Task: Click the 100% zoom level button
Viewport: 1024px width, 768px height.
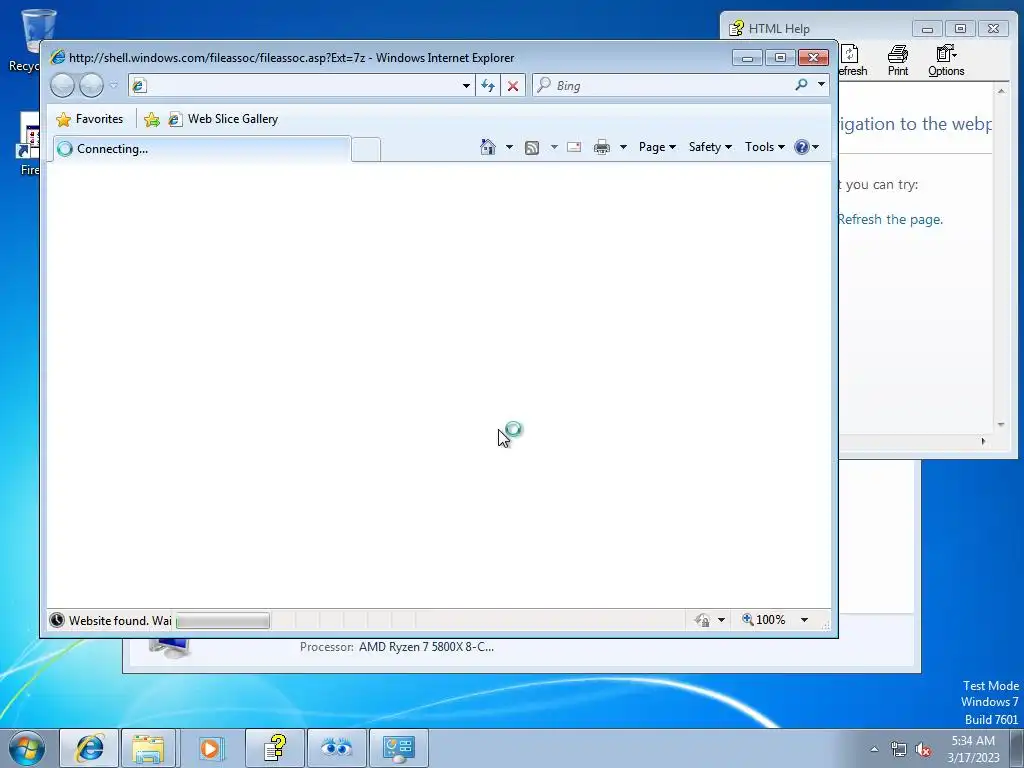Action: [x=763, y=619]
